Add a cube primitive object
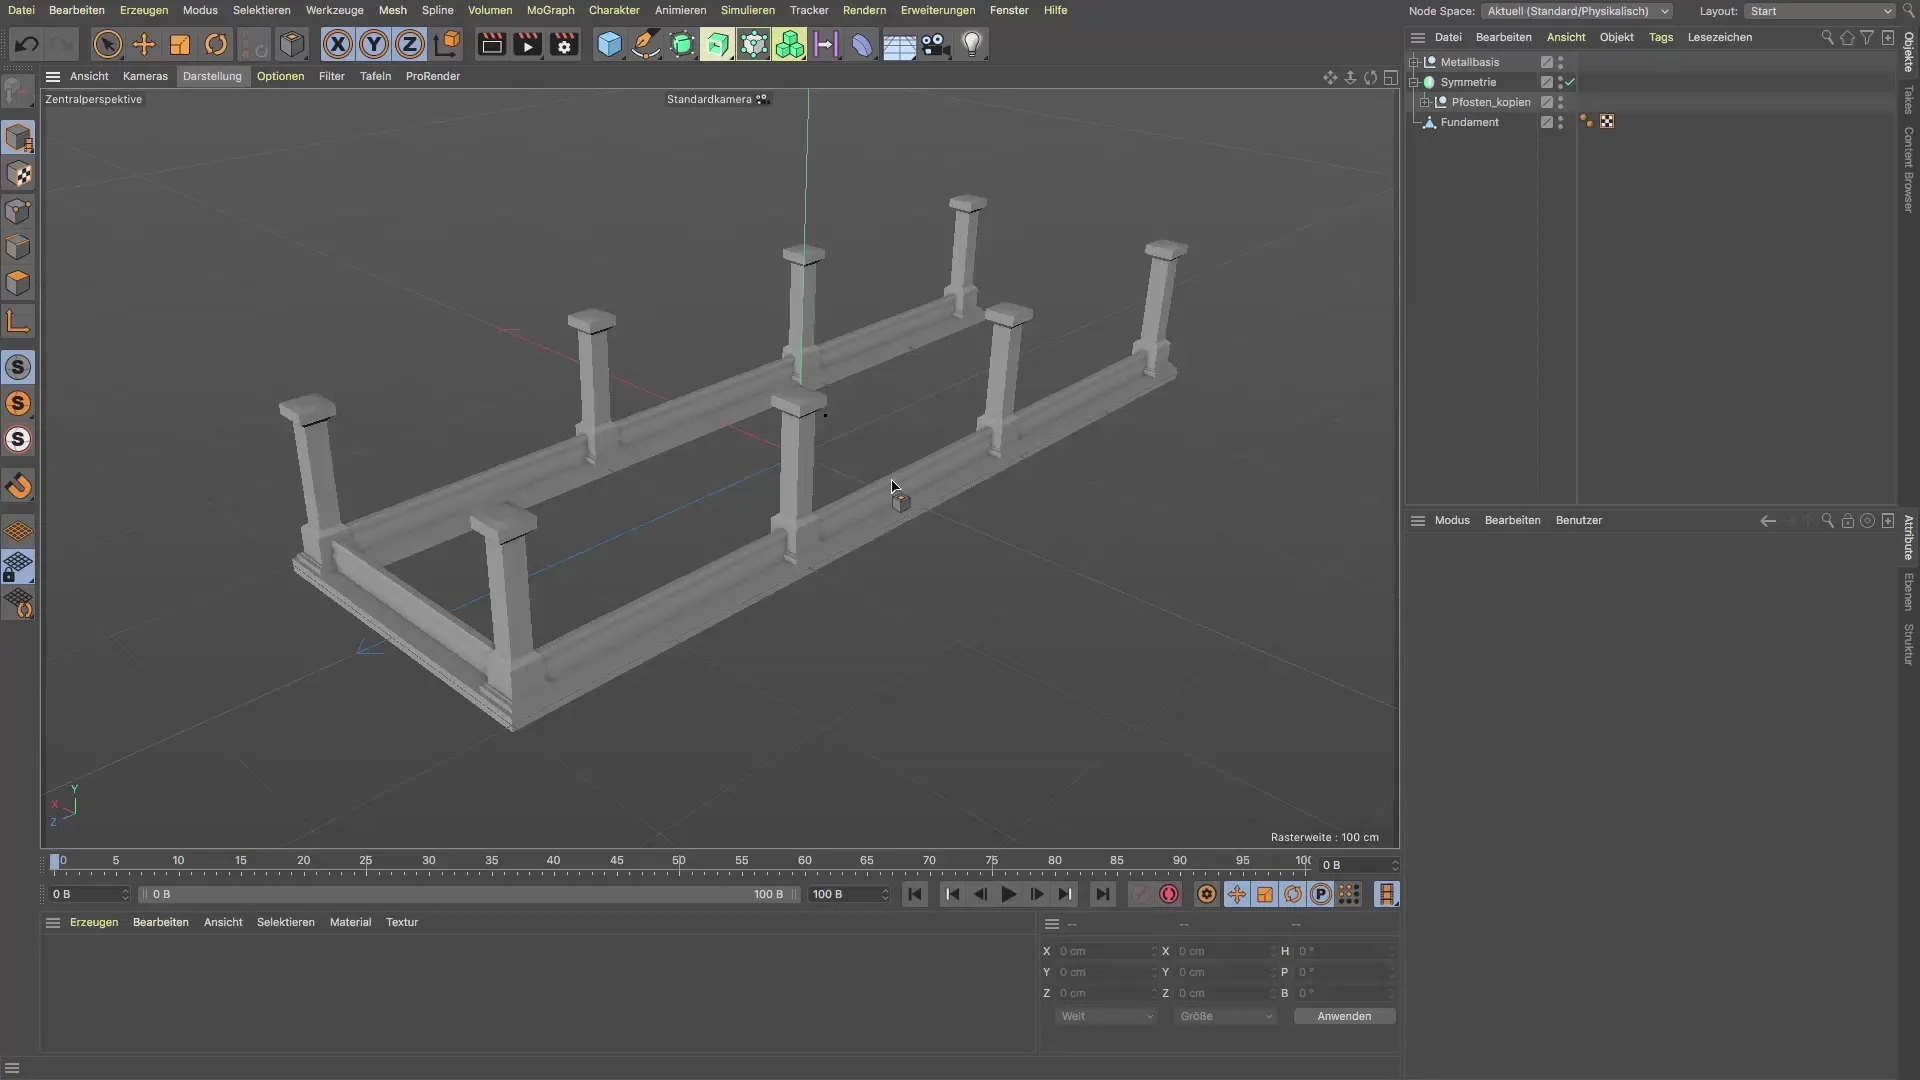This screenshot has height=1080, width=1920. point(609,44)
